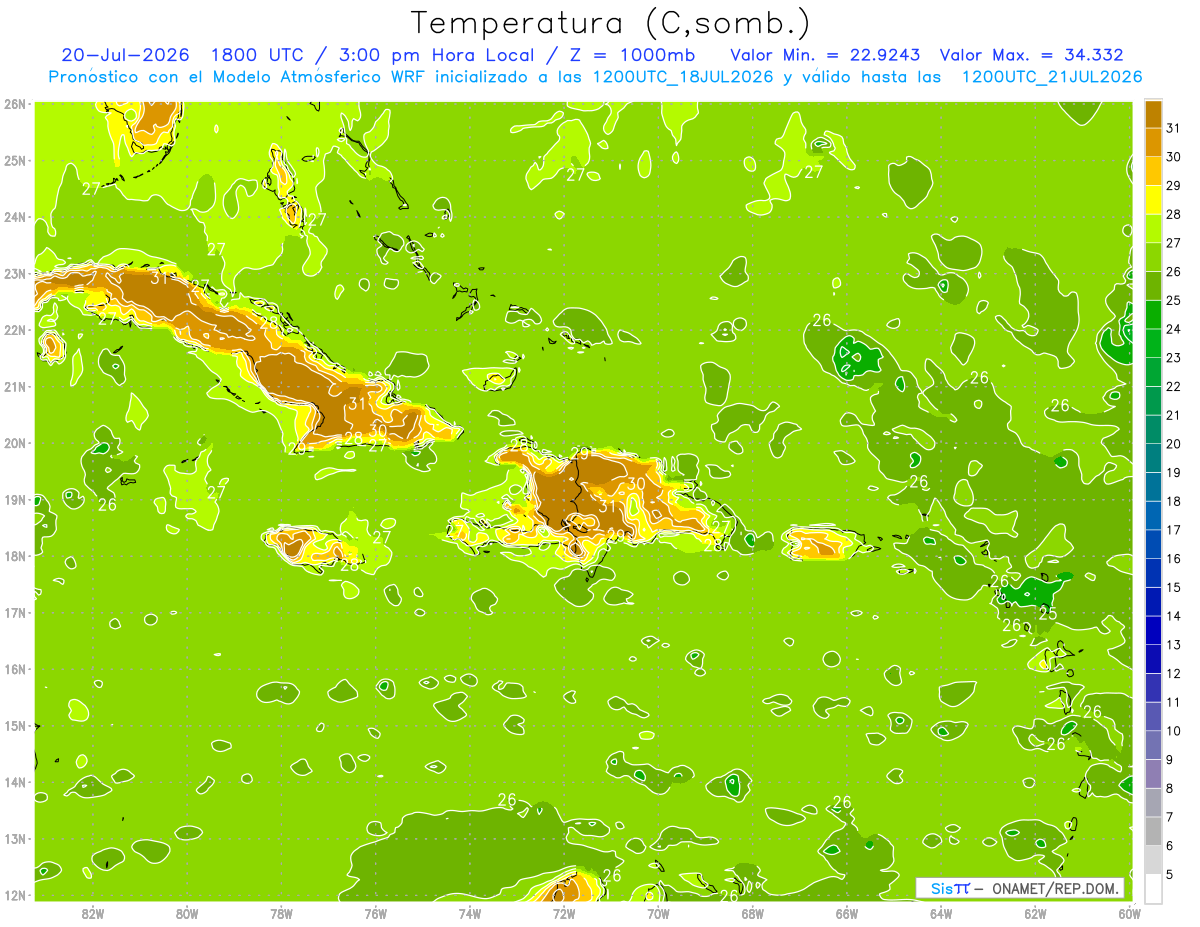Viewport: 1200px width, 927px height.
Task: Click the "26N" latitude axis label
Action: (16, 104)
